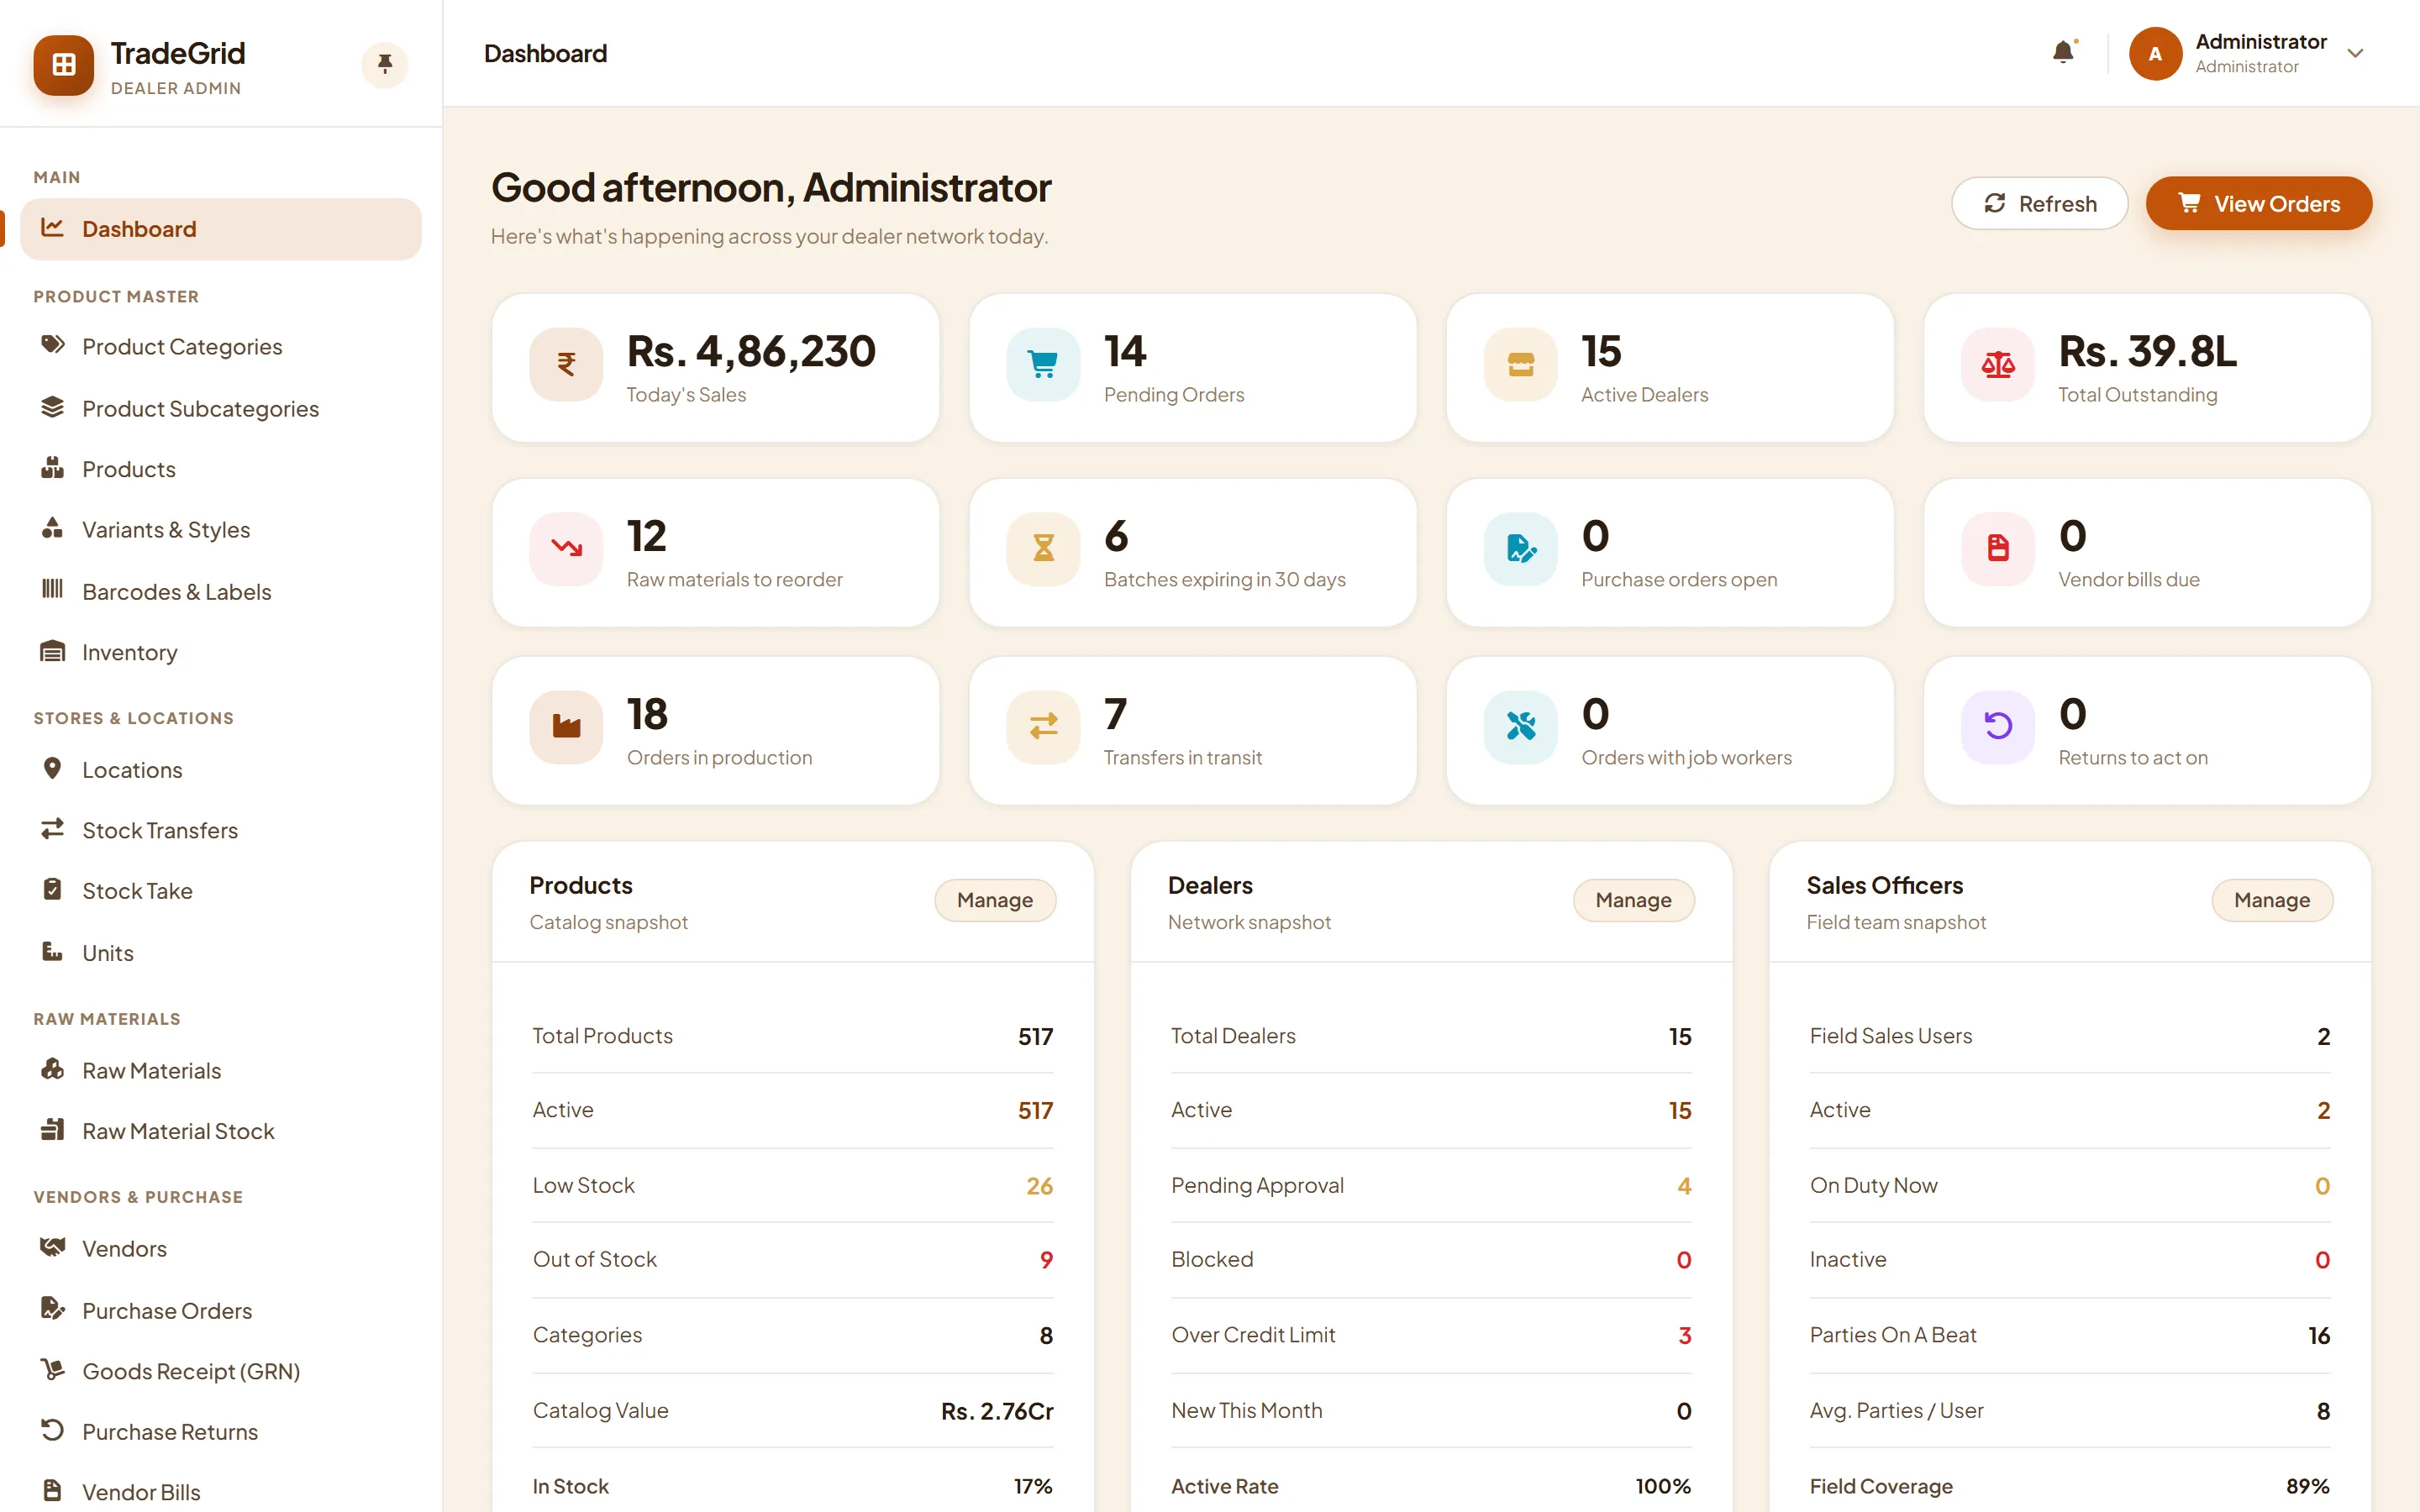Click Manage in the Dealers panel
The width and height of the screenshot is (2420, 1512).
pyautogui.click(x=1633, y=900)
